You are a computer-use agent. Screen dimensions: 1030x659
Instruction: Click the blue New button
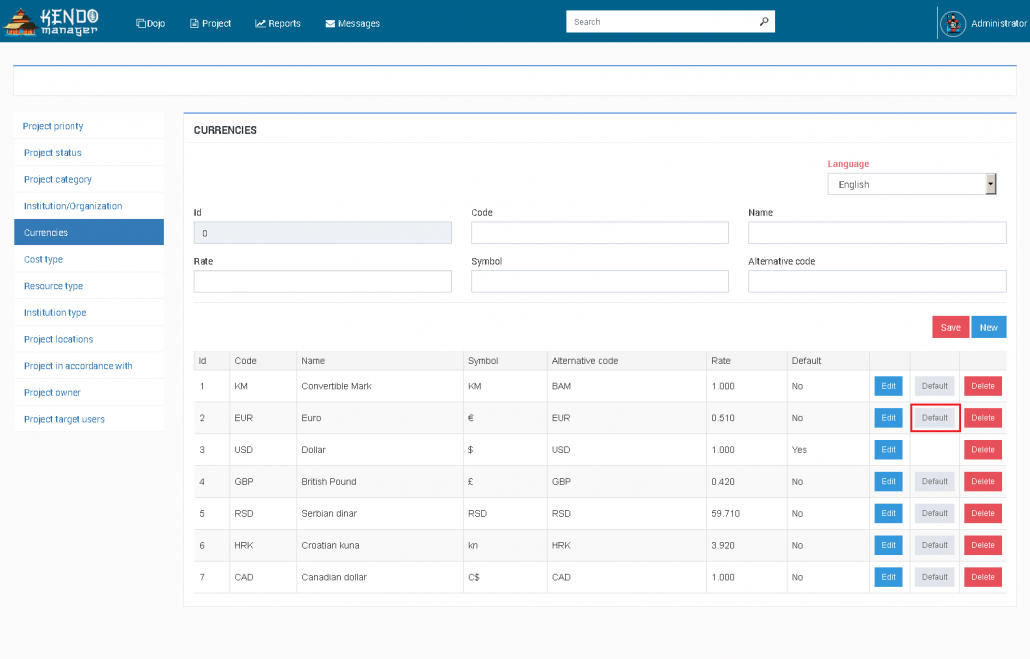click(x=989, y=327)
